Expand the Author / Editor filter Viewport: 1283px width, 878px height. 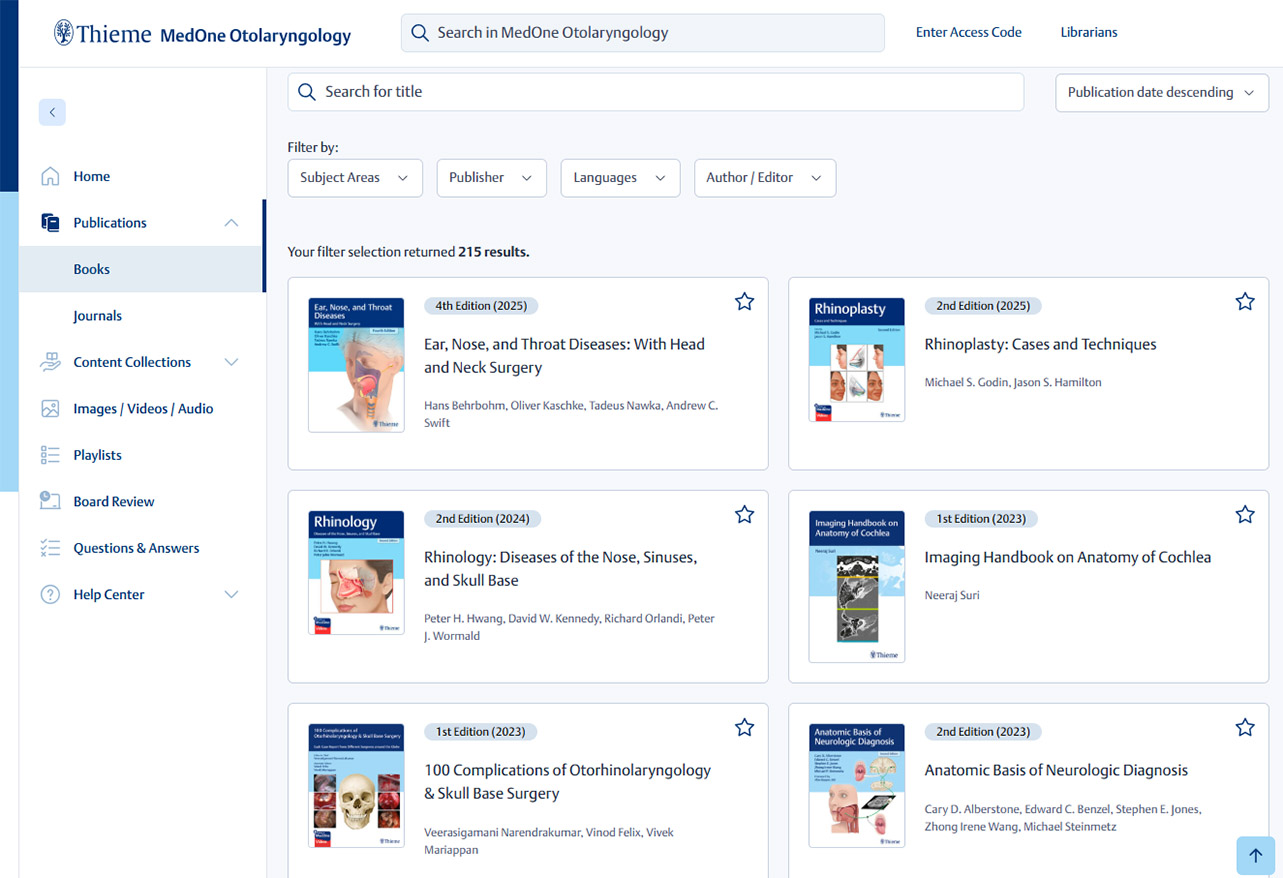coord(764,178)
